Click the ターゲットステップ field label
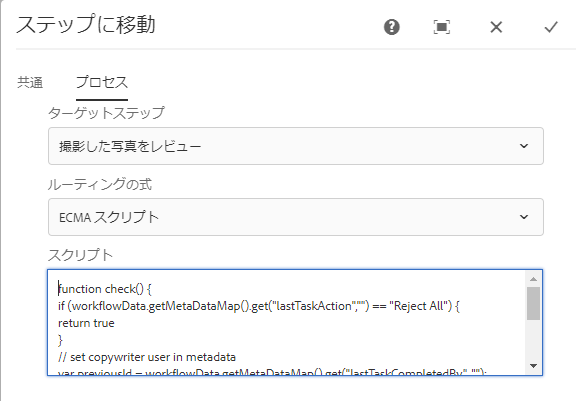 (x=106, y=113)
